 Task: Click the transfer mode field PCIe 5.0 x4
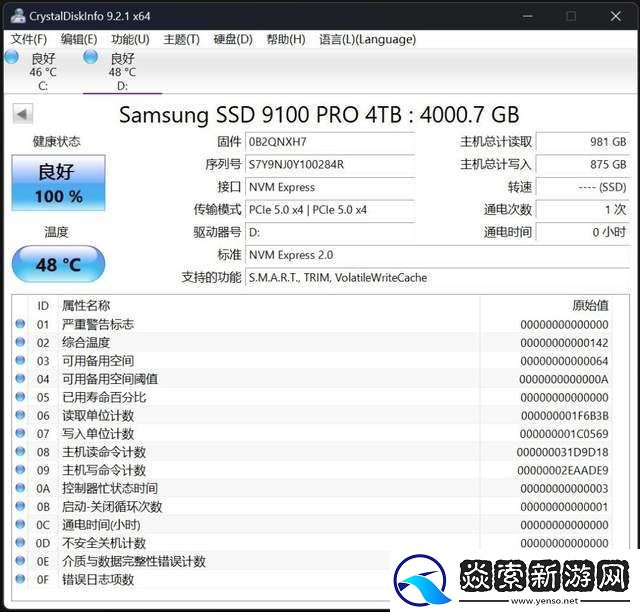pyautogui.click(x=330, y=210)
